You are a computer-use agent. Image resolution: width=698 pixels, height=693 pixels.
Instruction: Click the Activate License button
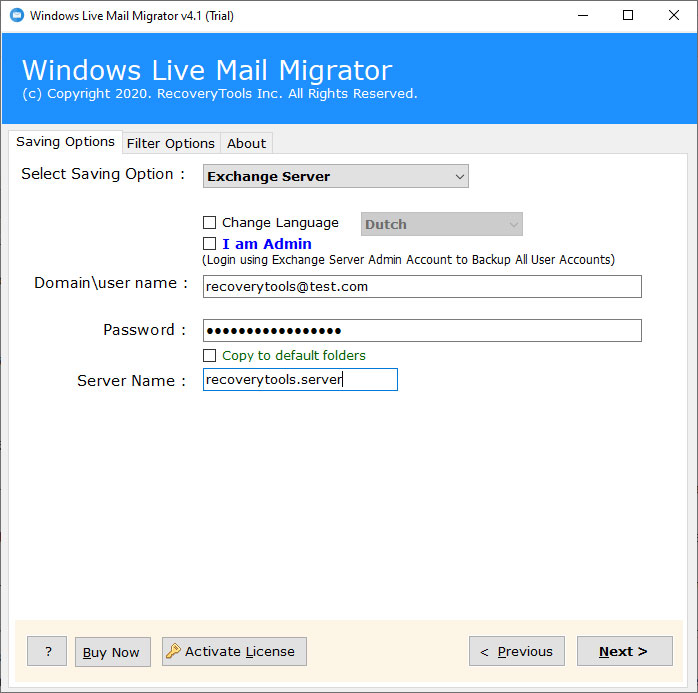[x=234, y=651]
